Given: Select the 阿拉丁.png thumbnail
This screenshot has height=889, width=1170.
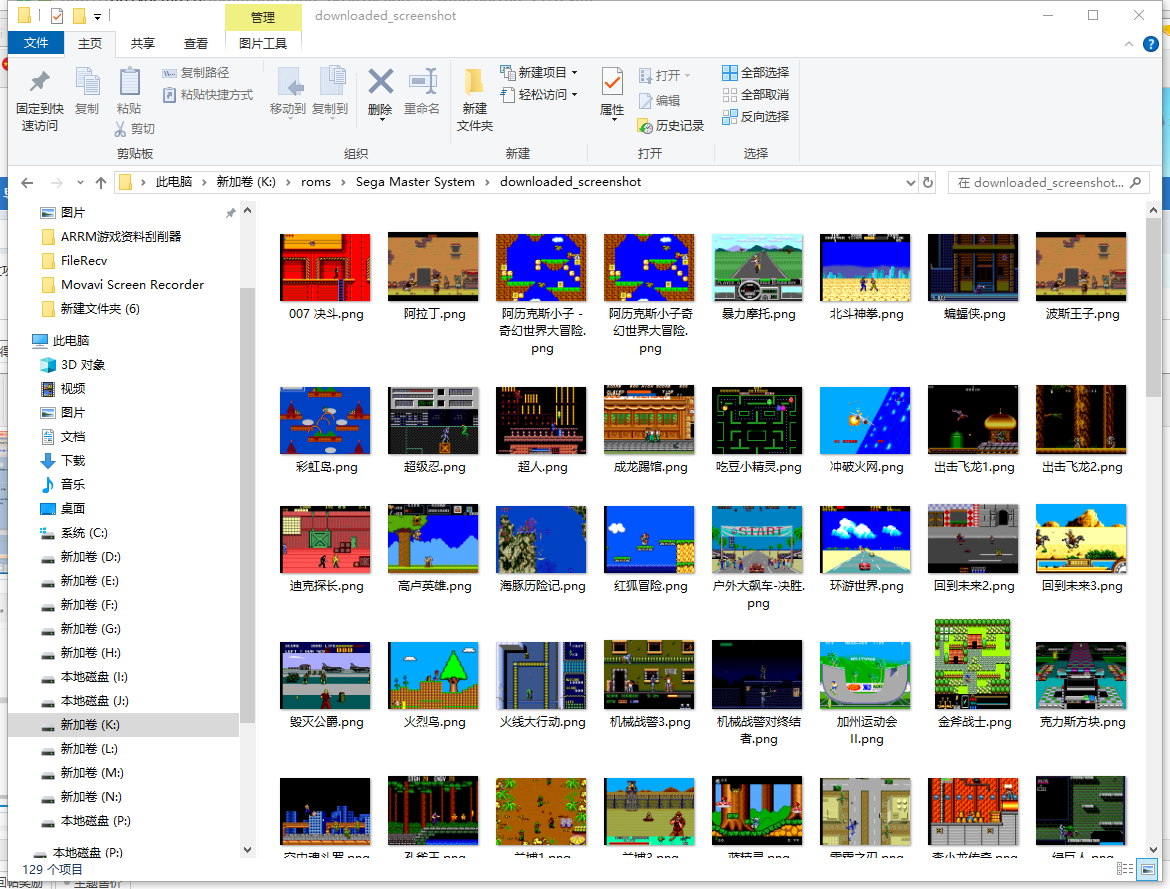Looking at the screenshot, I should [x=433, y=268].
